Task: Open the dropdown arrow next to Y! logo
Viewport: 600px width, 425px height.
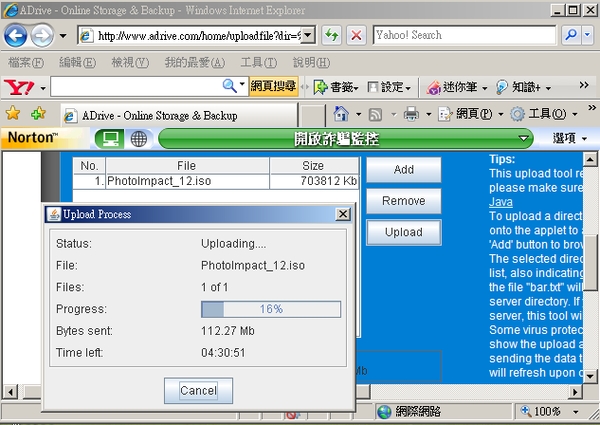Action: coord(43,88)
